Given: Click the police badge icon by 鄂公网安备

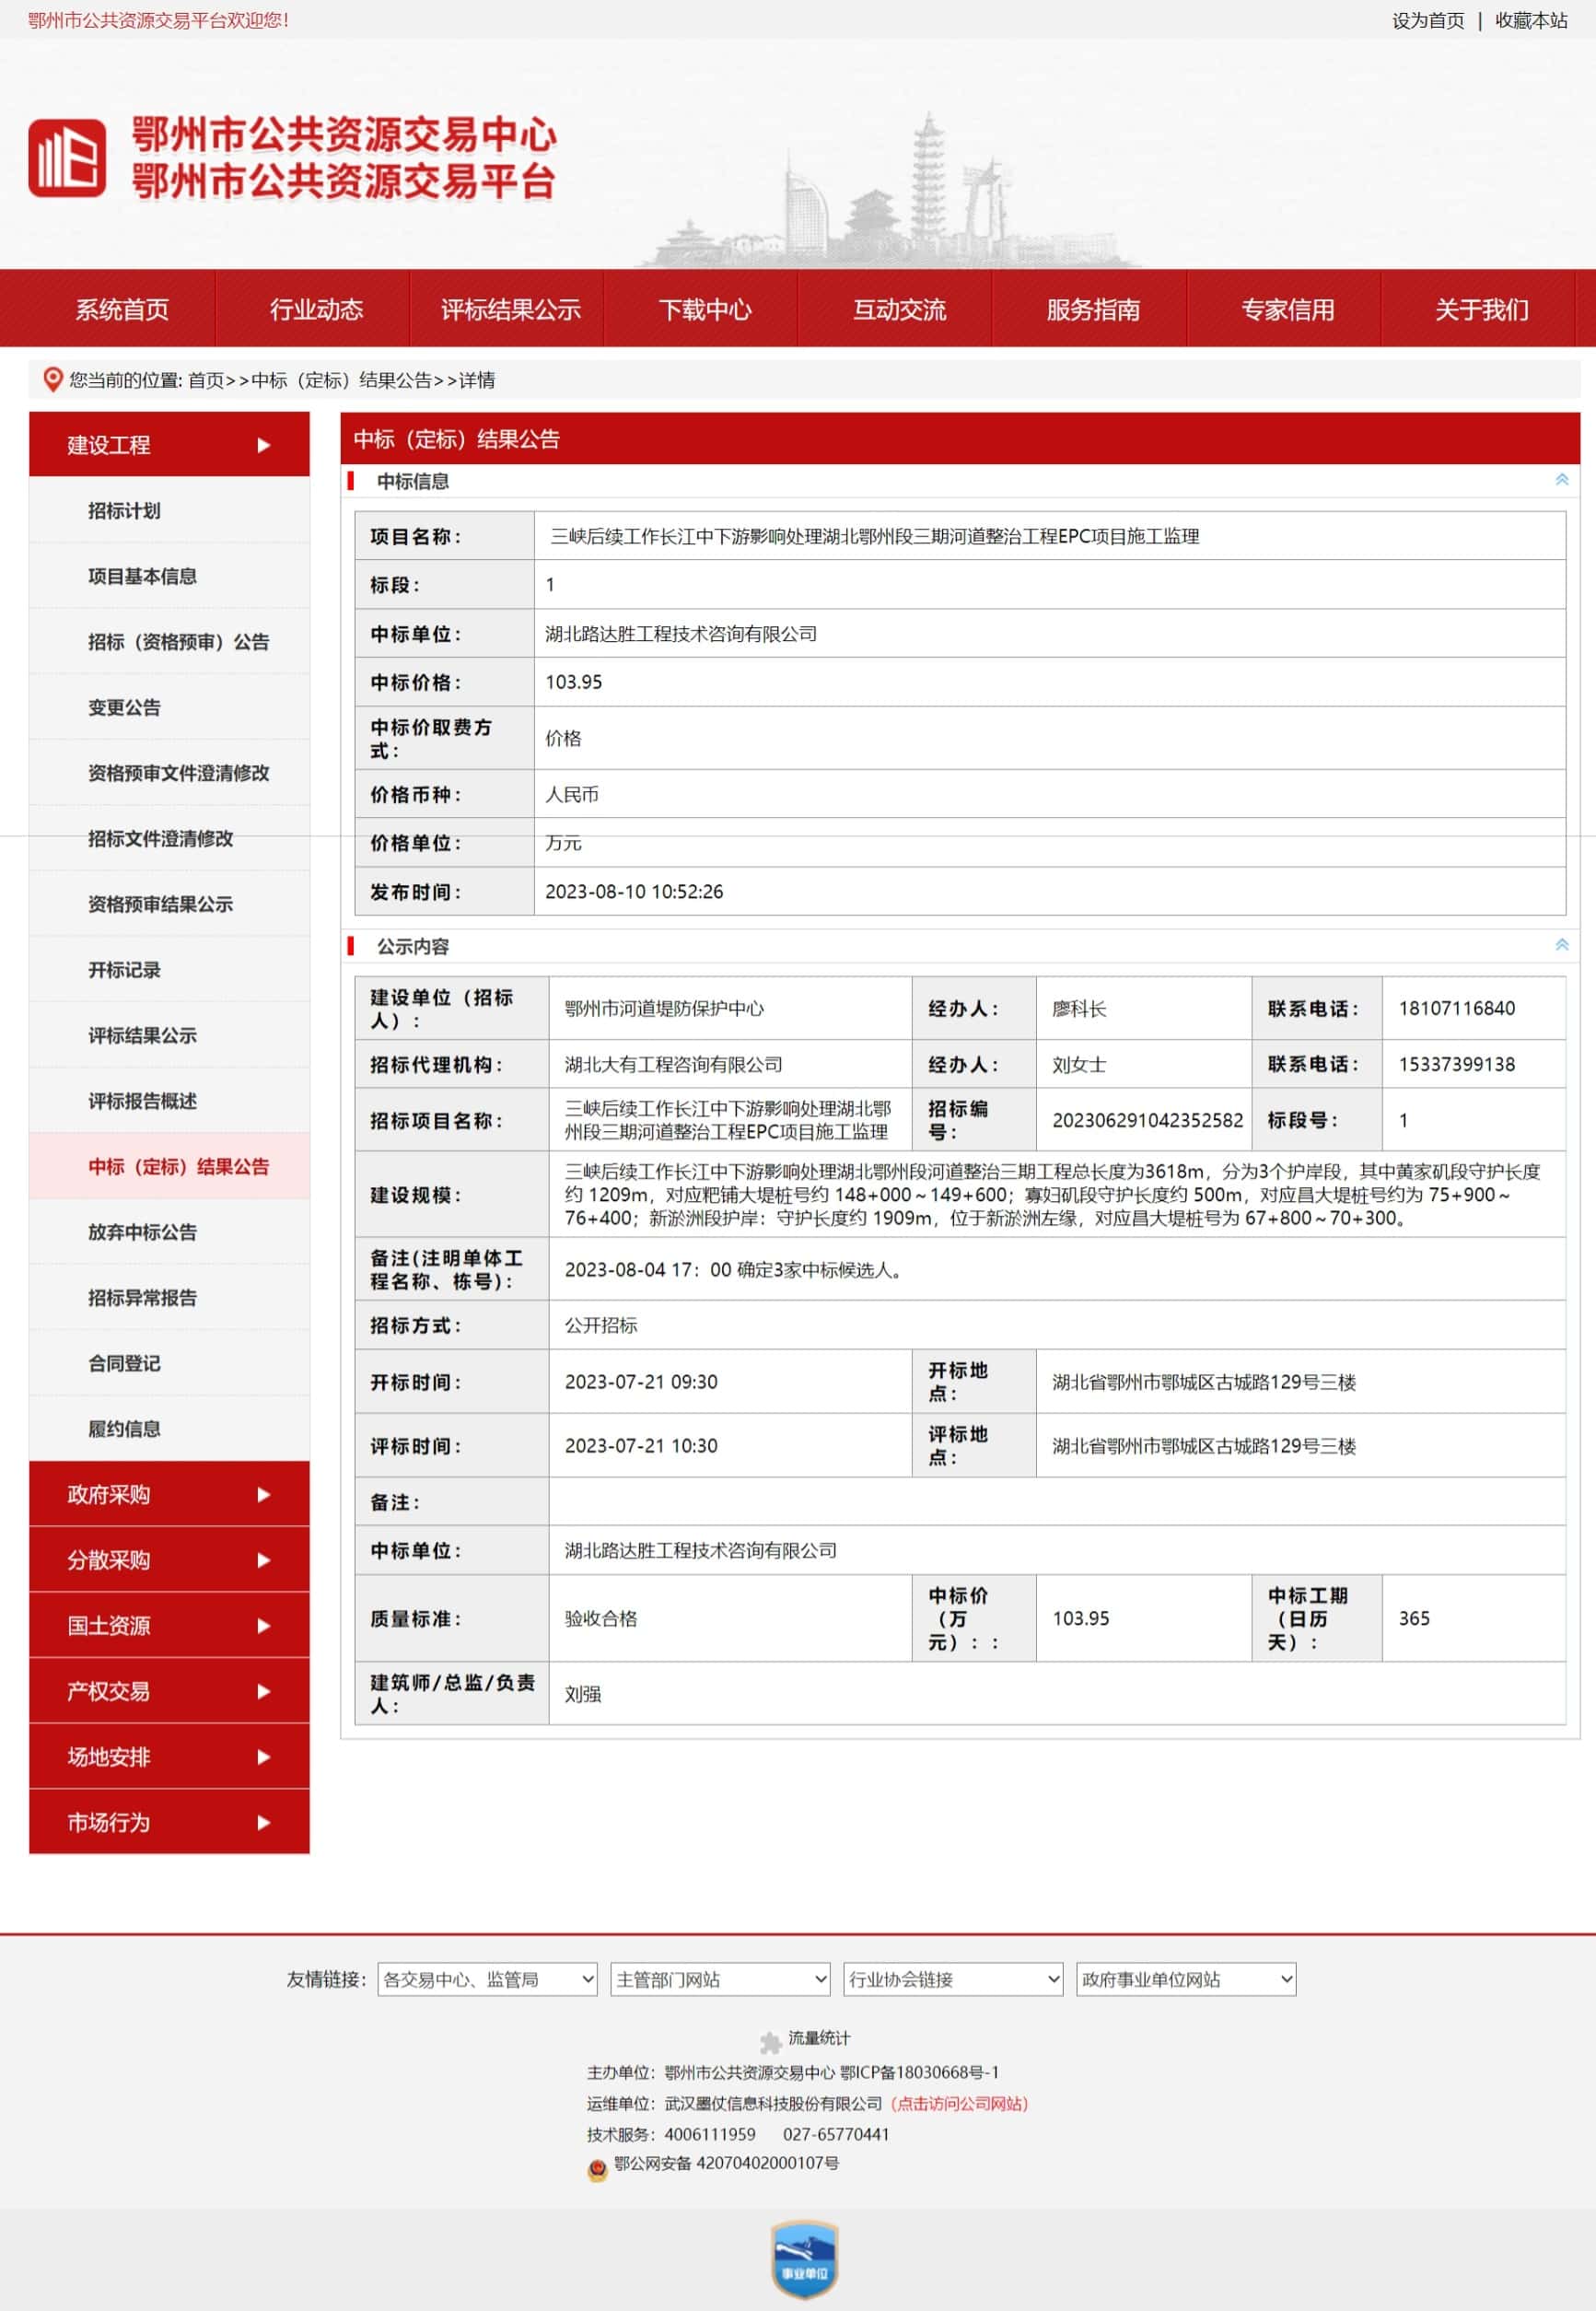Looking at the screenshot, I should [x=597, y=2168].
